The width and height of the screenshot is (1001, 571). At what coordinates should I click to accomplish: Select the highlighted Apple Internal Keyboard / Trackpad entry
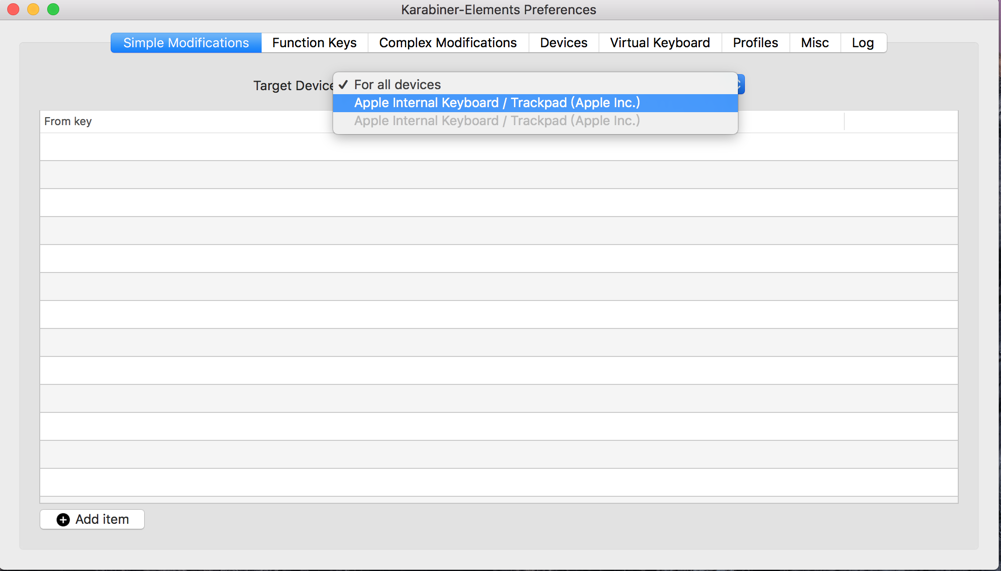click(535, 103)
